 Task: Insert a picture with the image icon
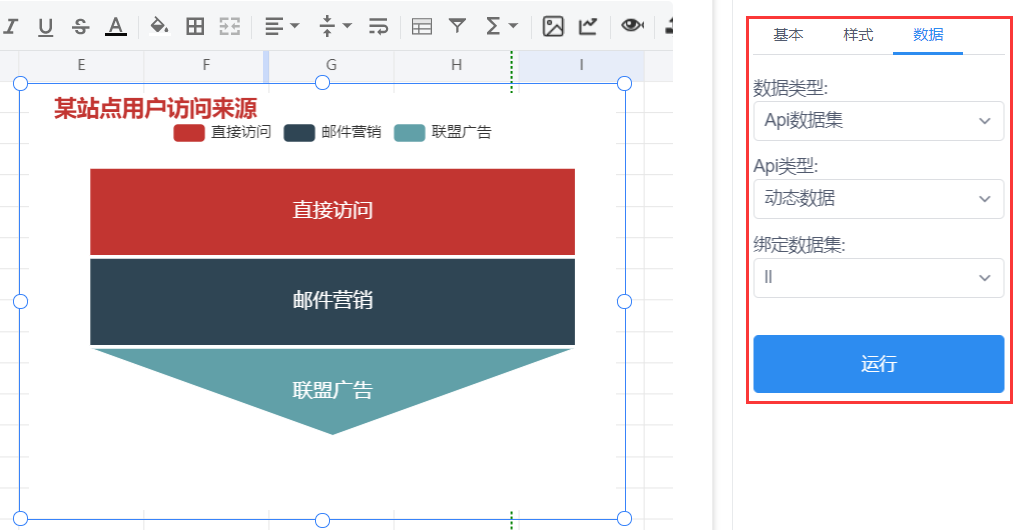[553, 27]
